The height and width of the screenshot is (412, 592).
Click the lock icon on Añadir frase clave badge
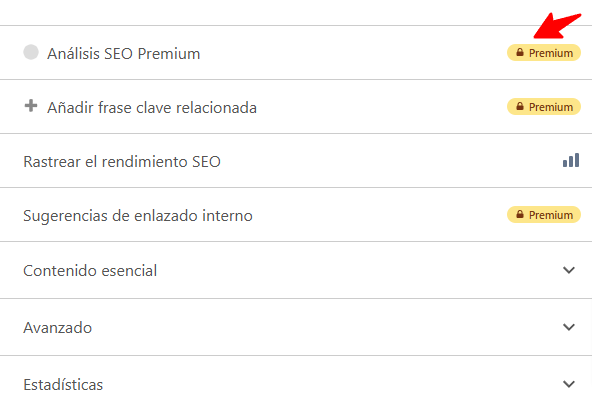pos(520,106)
